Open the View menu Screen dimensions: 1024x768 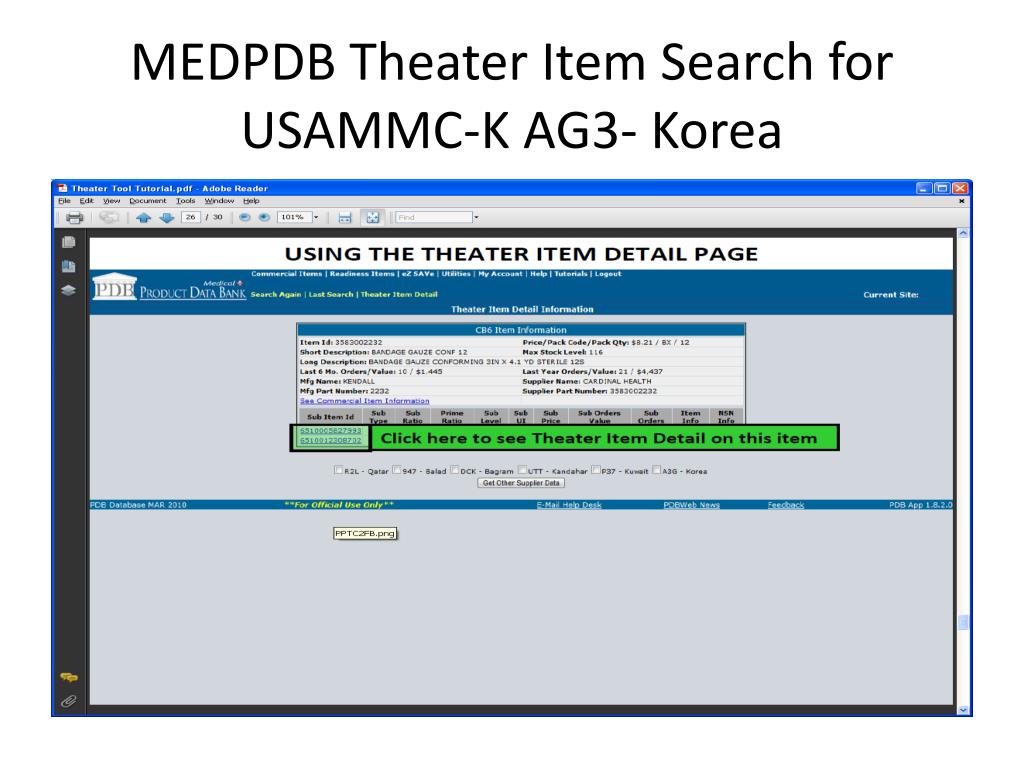point(112,201)
